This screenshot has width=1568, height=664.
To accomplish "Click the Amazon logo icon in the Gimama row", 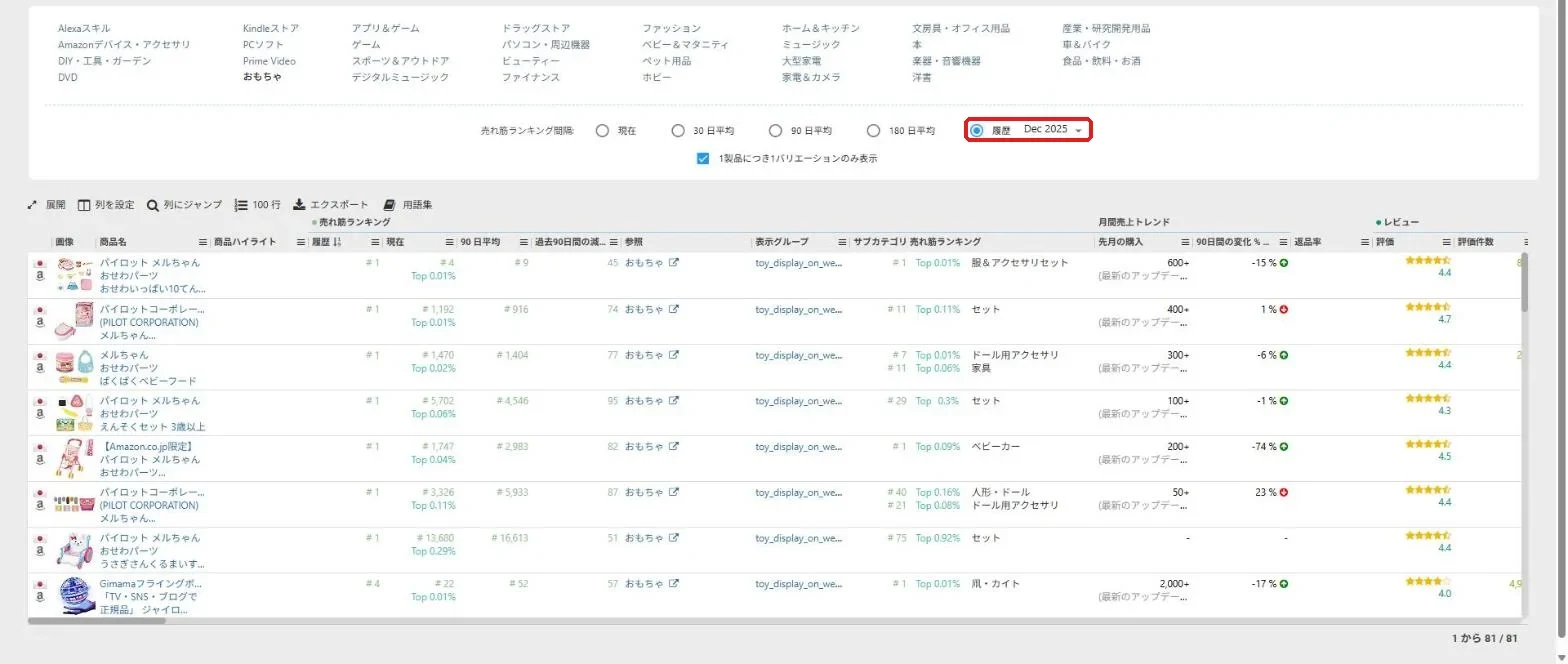I will (41, 597).
